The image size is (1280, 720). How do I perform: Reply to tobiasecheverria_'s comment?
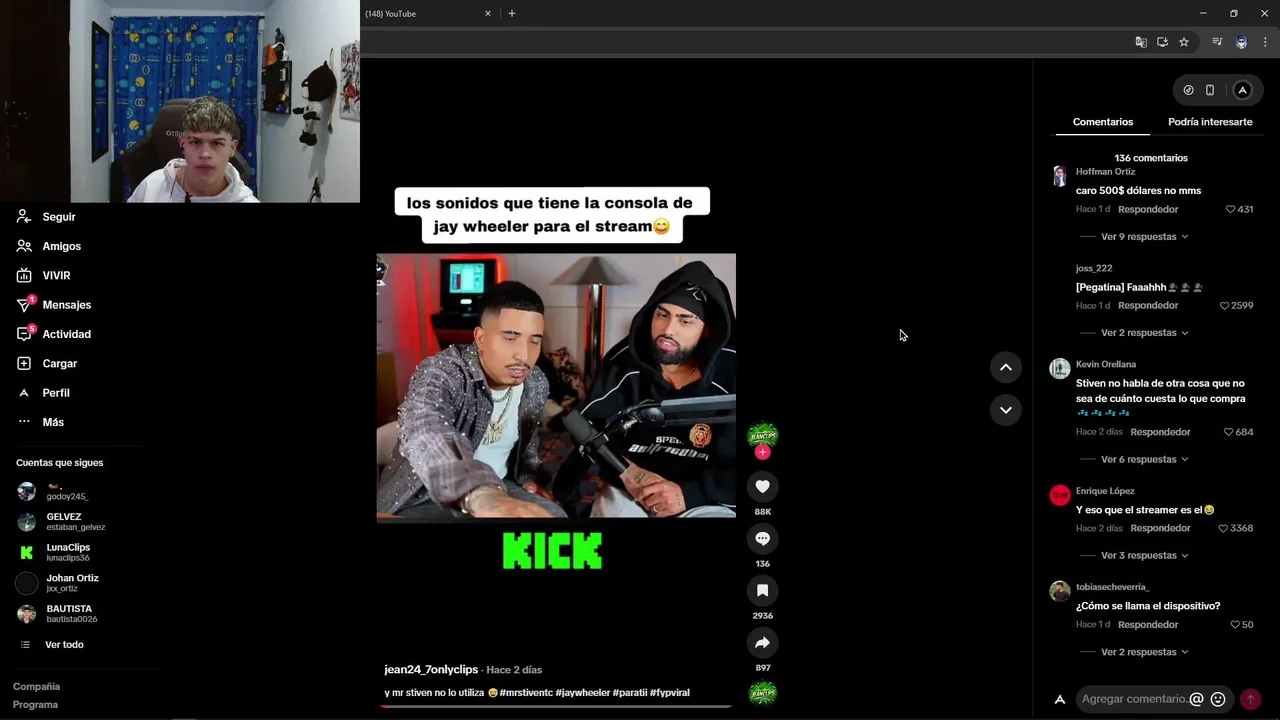(1148, 624)
